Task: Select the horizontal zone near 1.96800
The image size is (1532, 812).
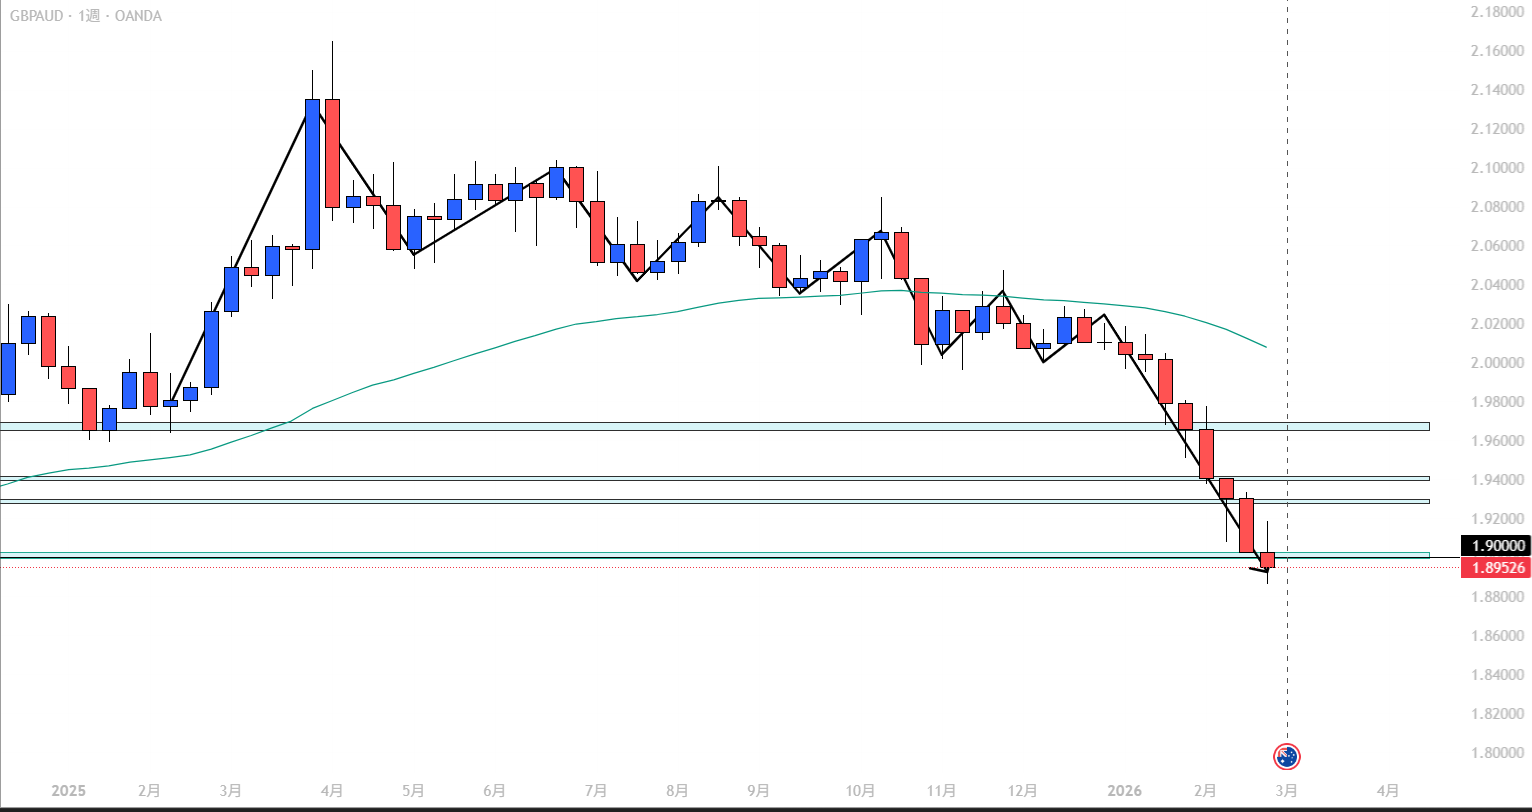Action: [700, 426]
